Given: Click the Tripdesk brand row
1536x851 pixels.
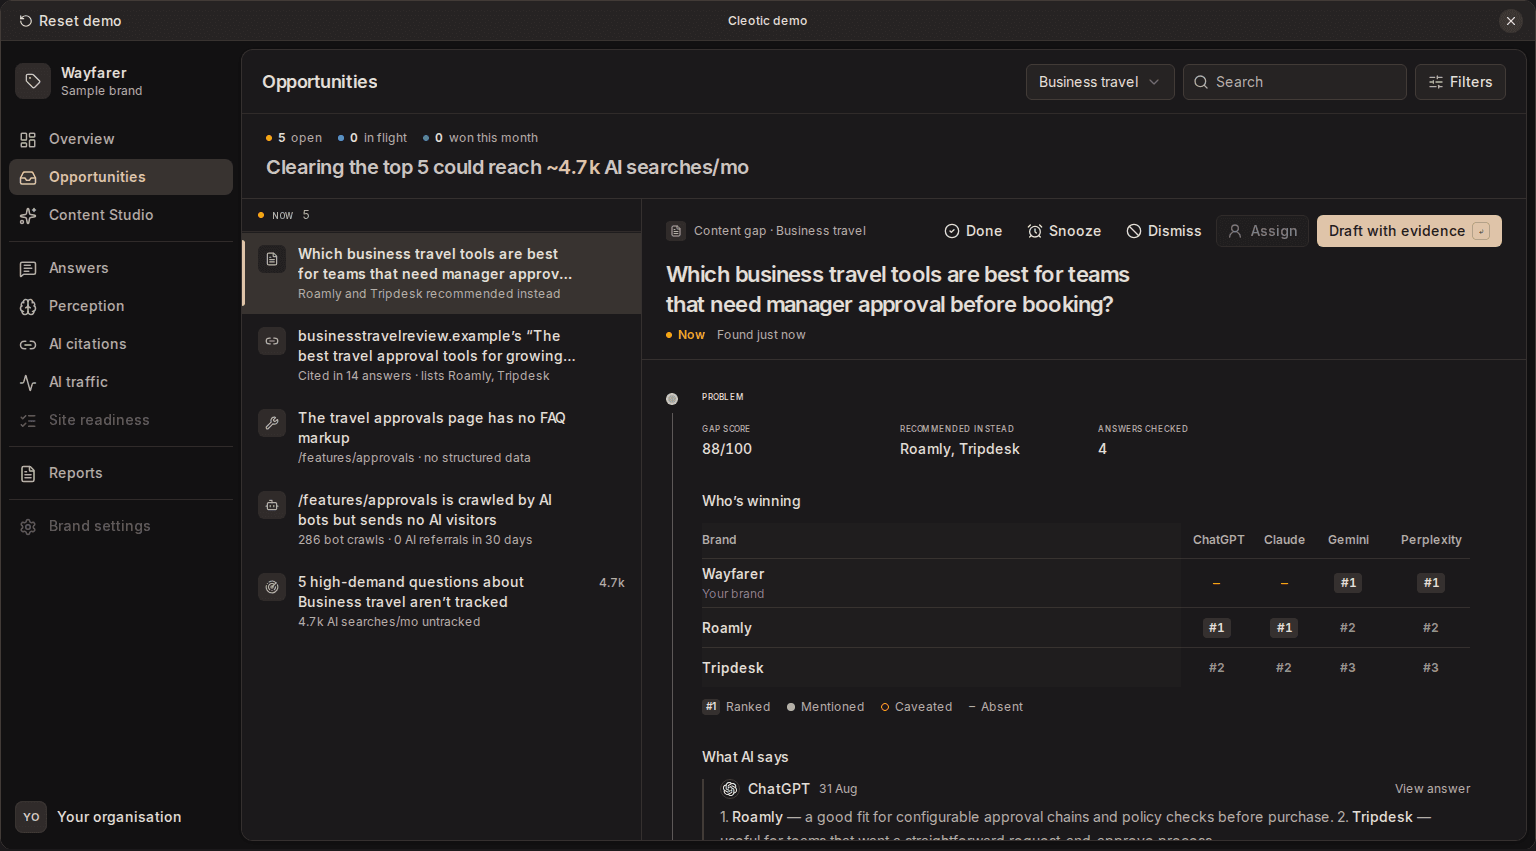Looking at the screenshot, I should [1086, 668].
